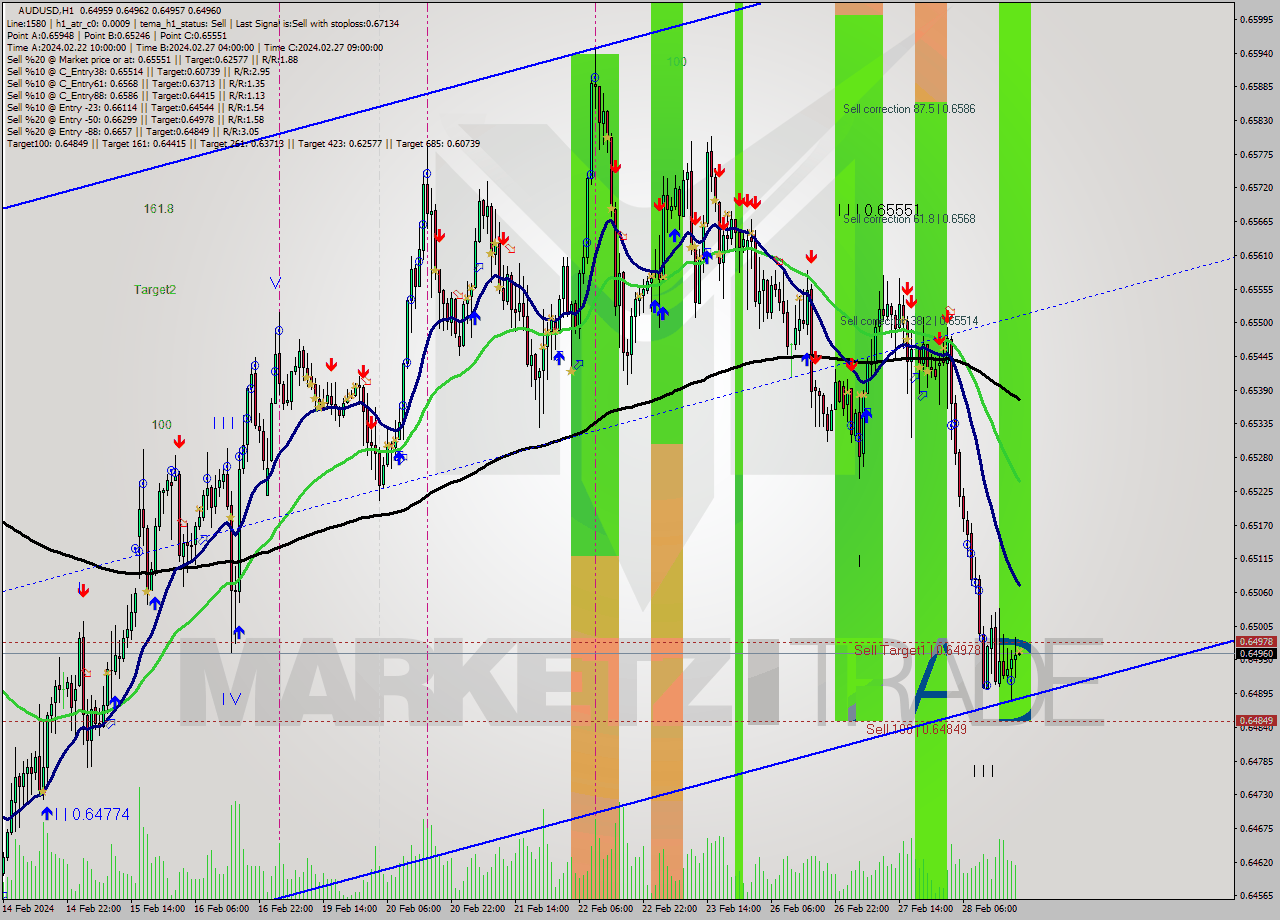This screenshot has width=1280, height=920.
Task: Click the '27 Feb 14:00' time label
Action: pyautogui.click(x=926, y=910)
